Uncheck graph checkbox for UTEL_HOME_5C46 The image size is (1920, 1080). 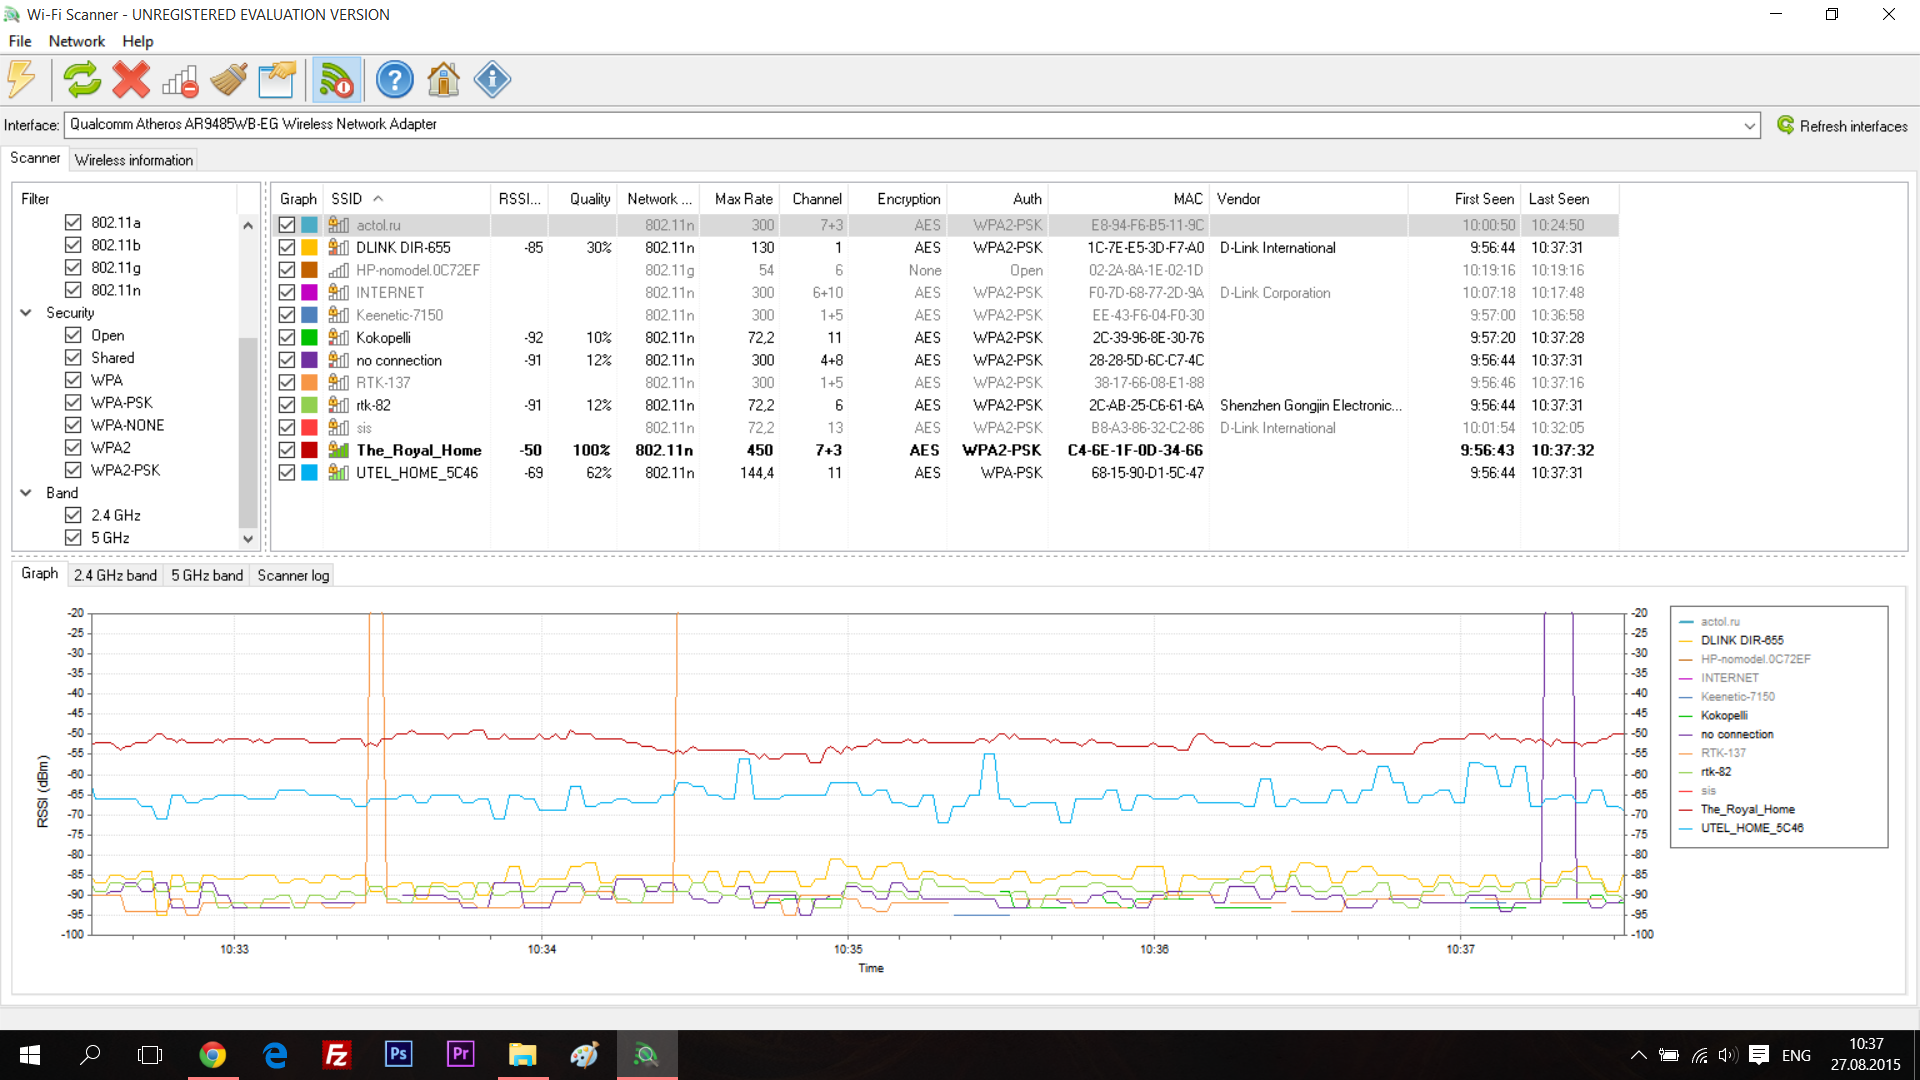[x=287, y=473]
